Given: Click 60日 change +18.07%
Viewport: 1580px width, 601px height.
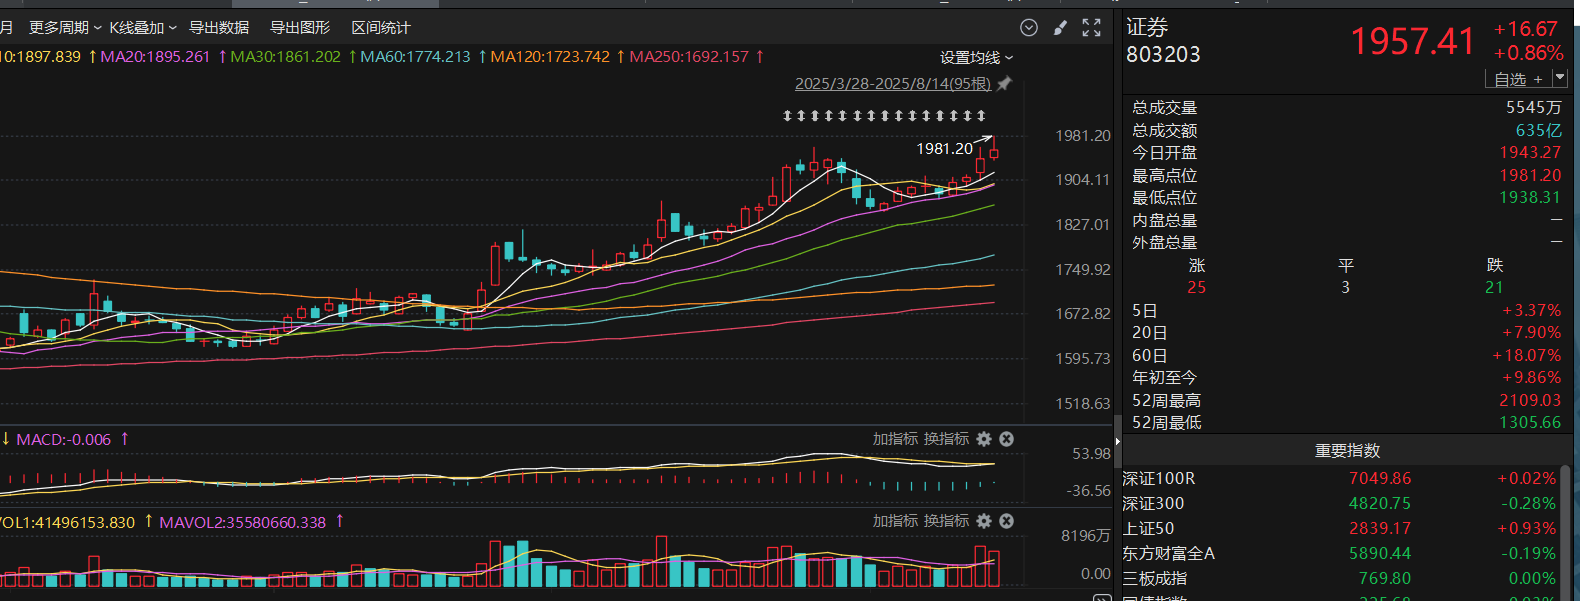Looking at the screenshot, I should click(1527, 356).
